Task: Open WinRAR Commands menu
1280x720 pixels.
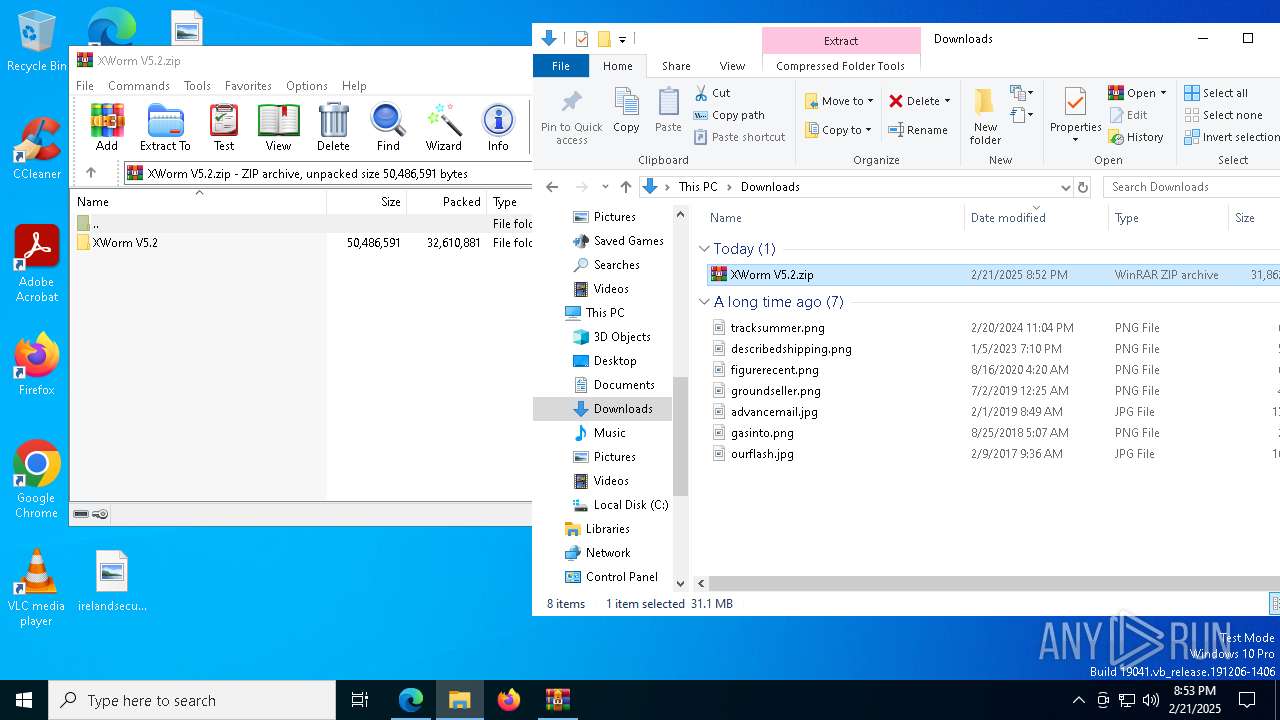Action: [x=139, y=86]
